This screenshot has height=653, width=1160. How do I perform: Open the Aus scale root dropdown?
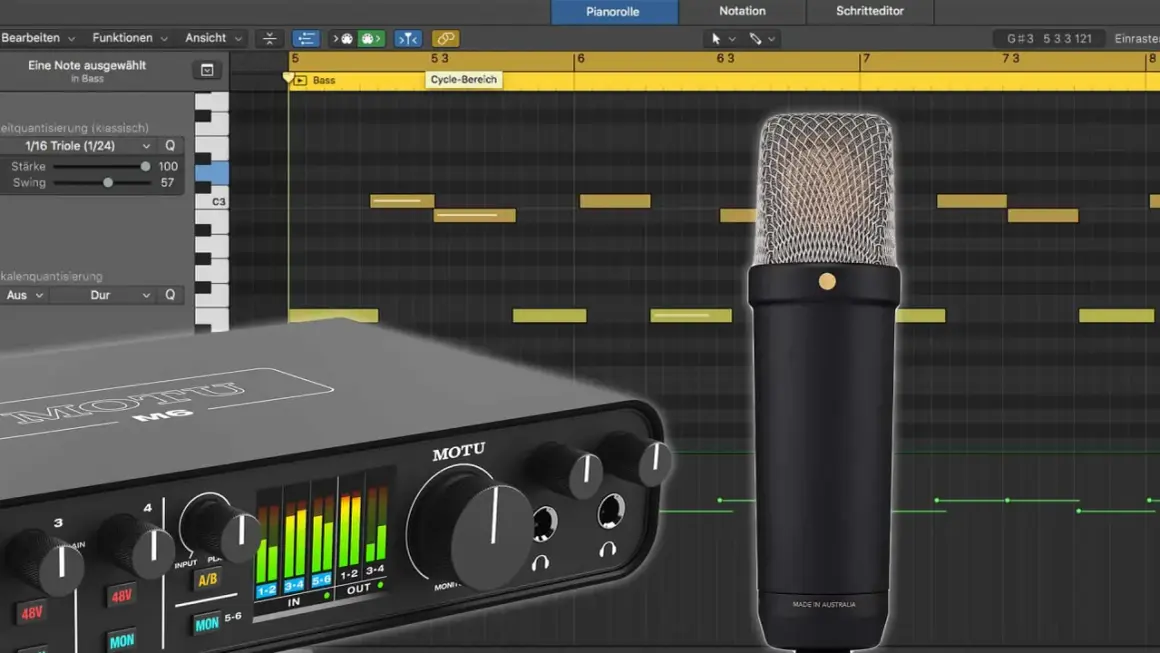[x=24, y=295]
